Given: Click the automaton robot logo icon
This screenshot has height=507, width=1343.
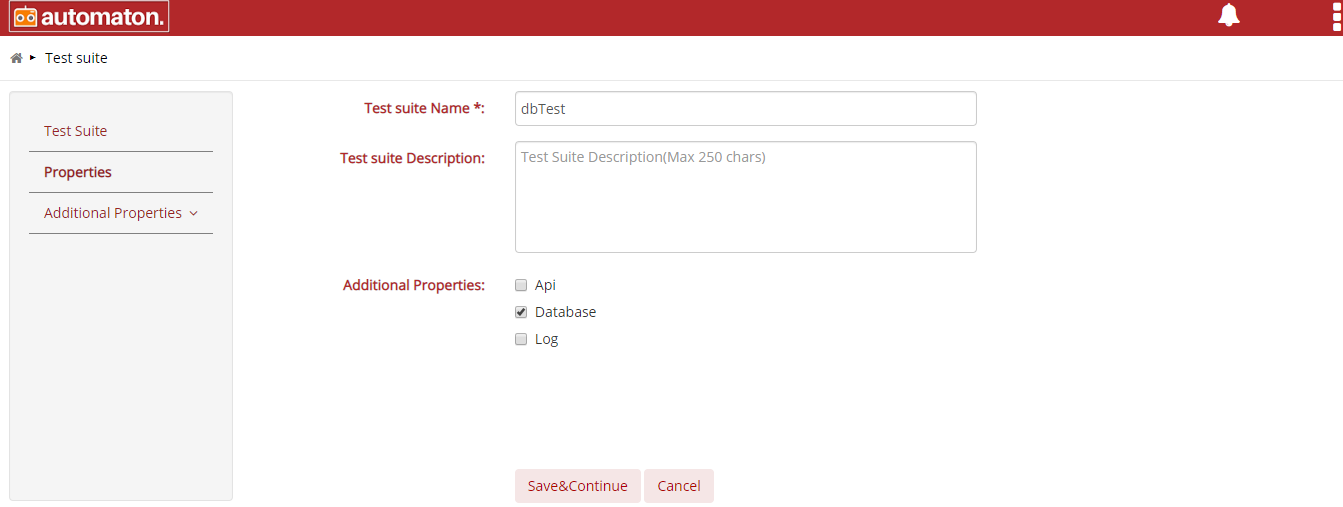Looking at the screenshot, I should coord(25,17).
